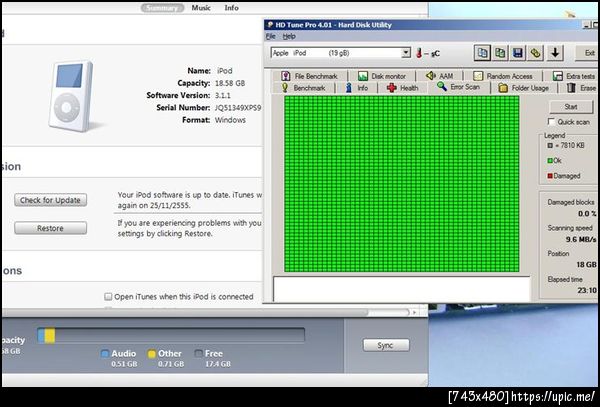Screen dimensions: 600x407
Task: Open the Disk monitor tab
Action: (382, 76)
